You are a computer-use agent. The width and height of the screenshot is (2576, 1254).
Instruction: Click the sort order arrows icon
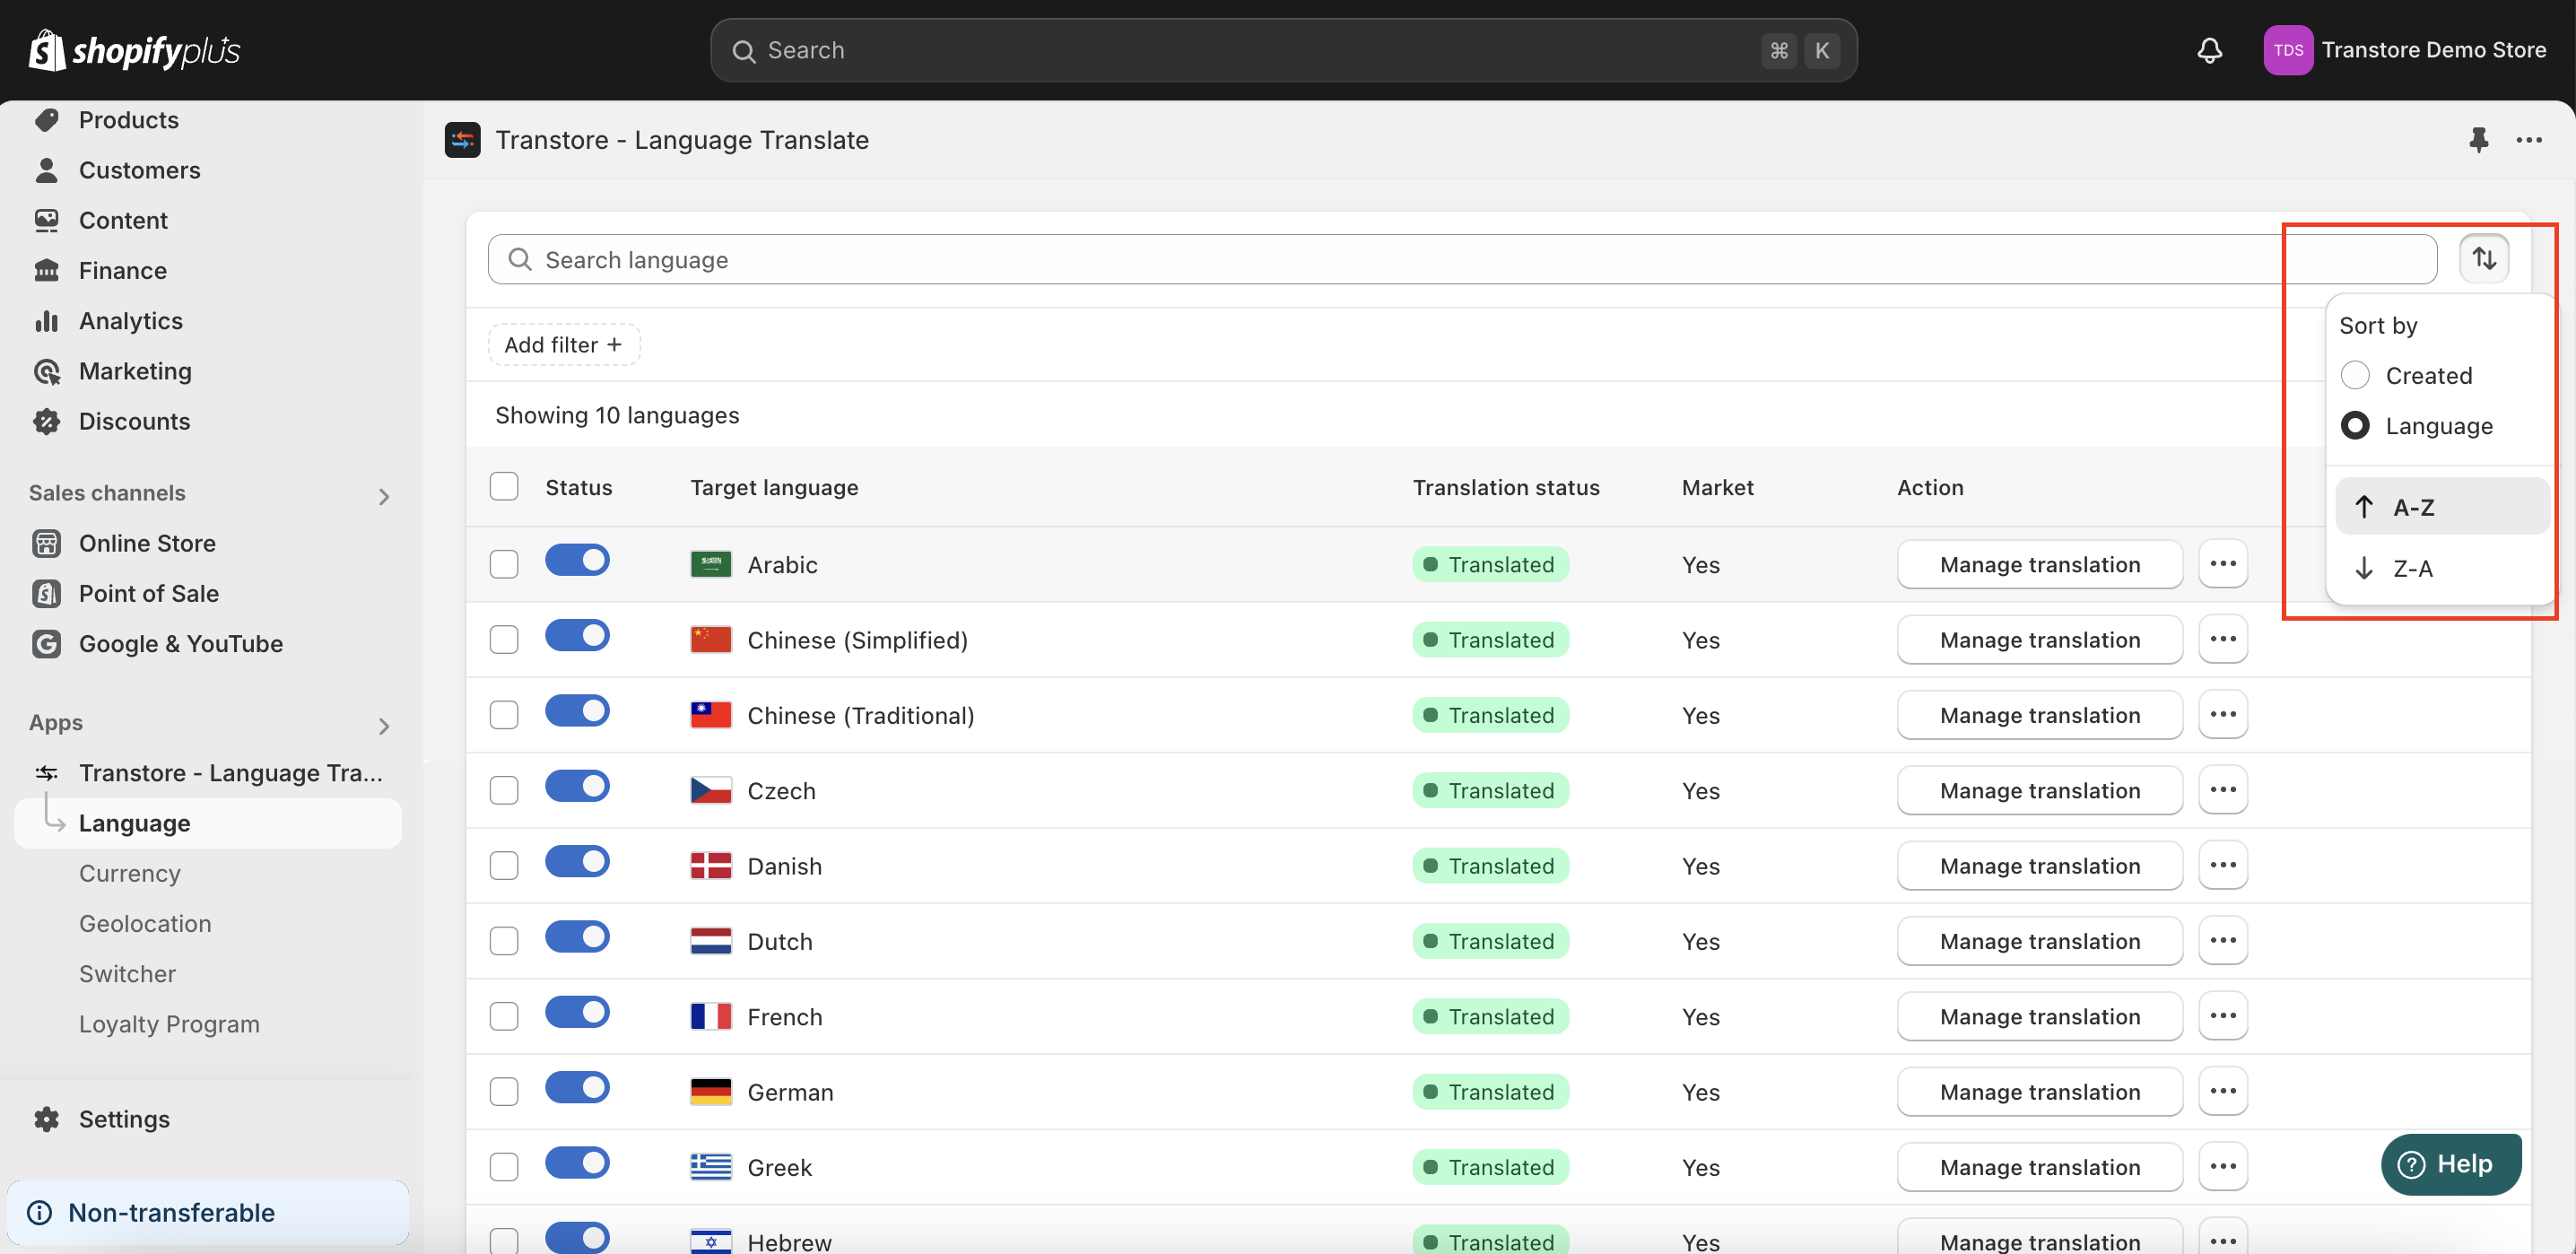coord(2483,259)
